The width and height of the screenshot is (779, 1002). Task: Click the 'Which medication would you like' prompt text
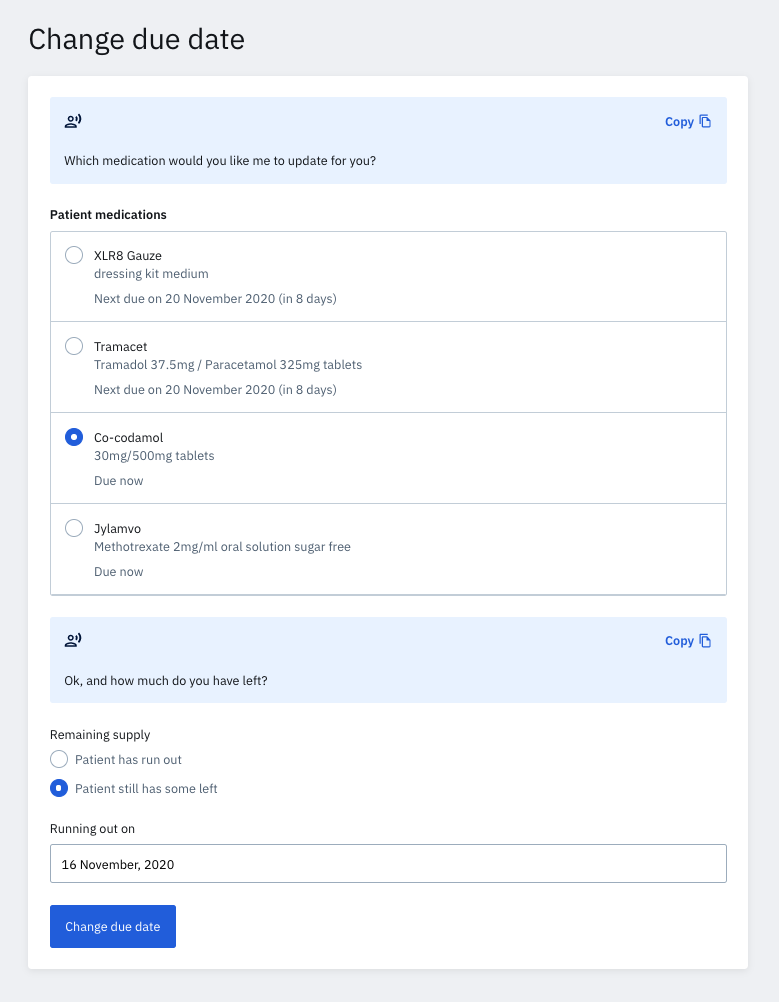[220, 160]
